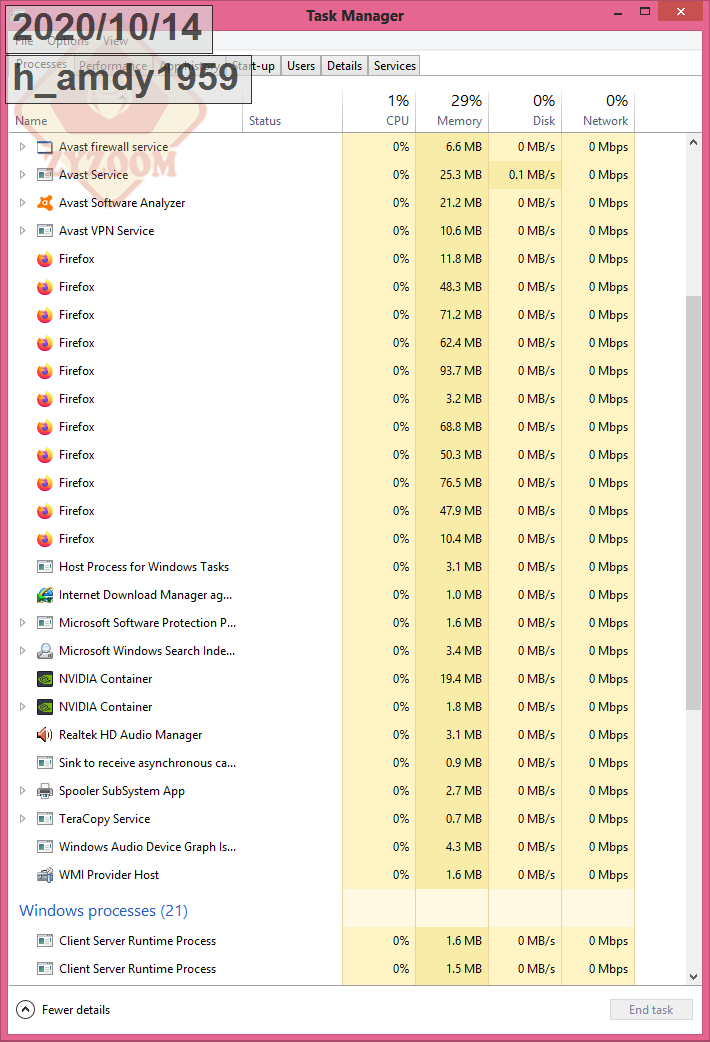Click the Avast Software Analyzer orange icon
Screen dimensions: 710x1042
pos(45,203)
